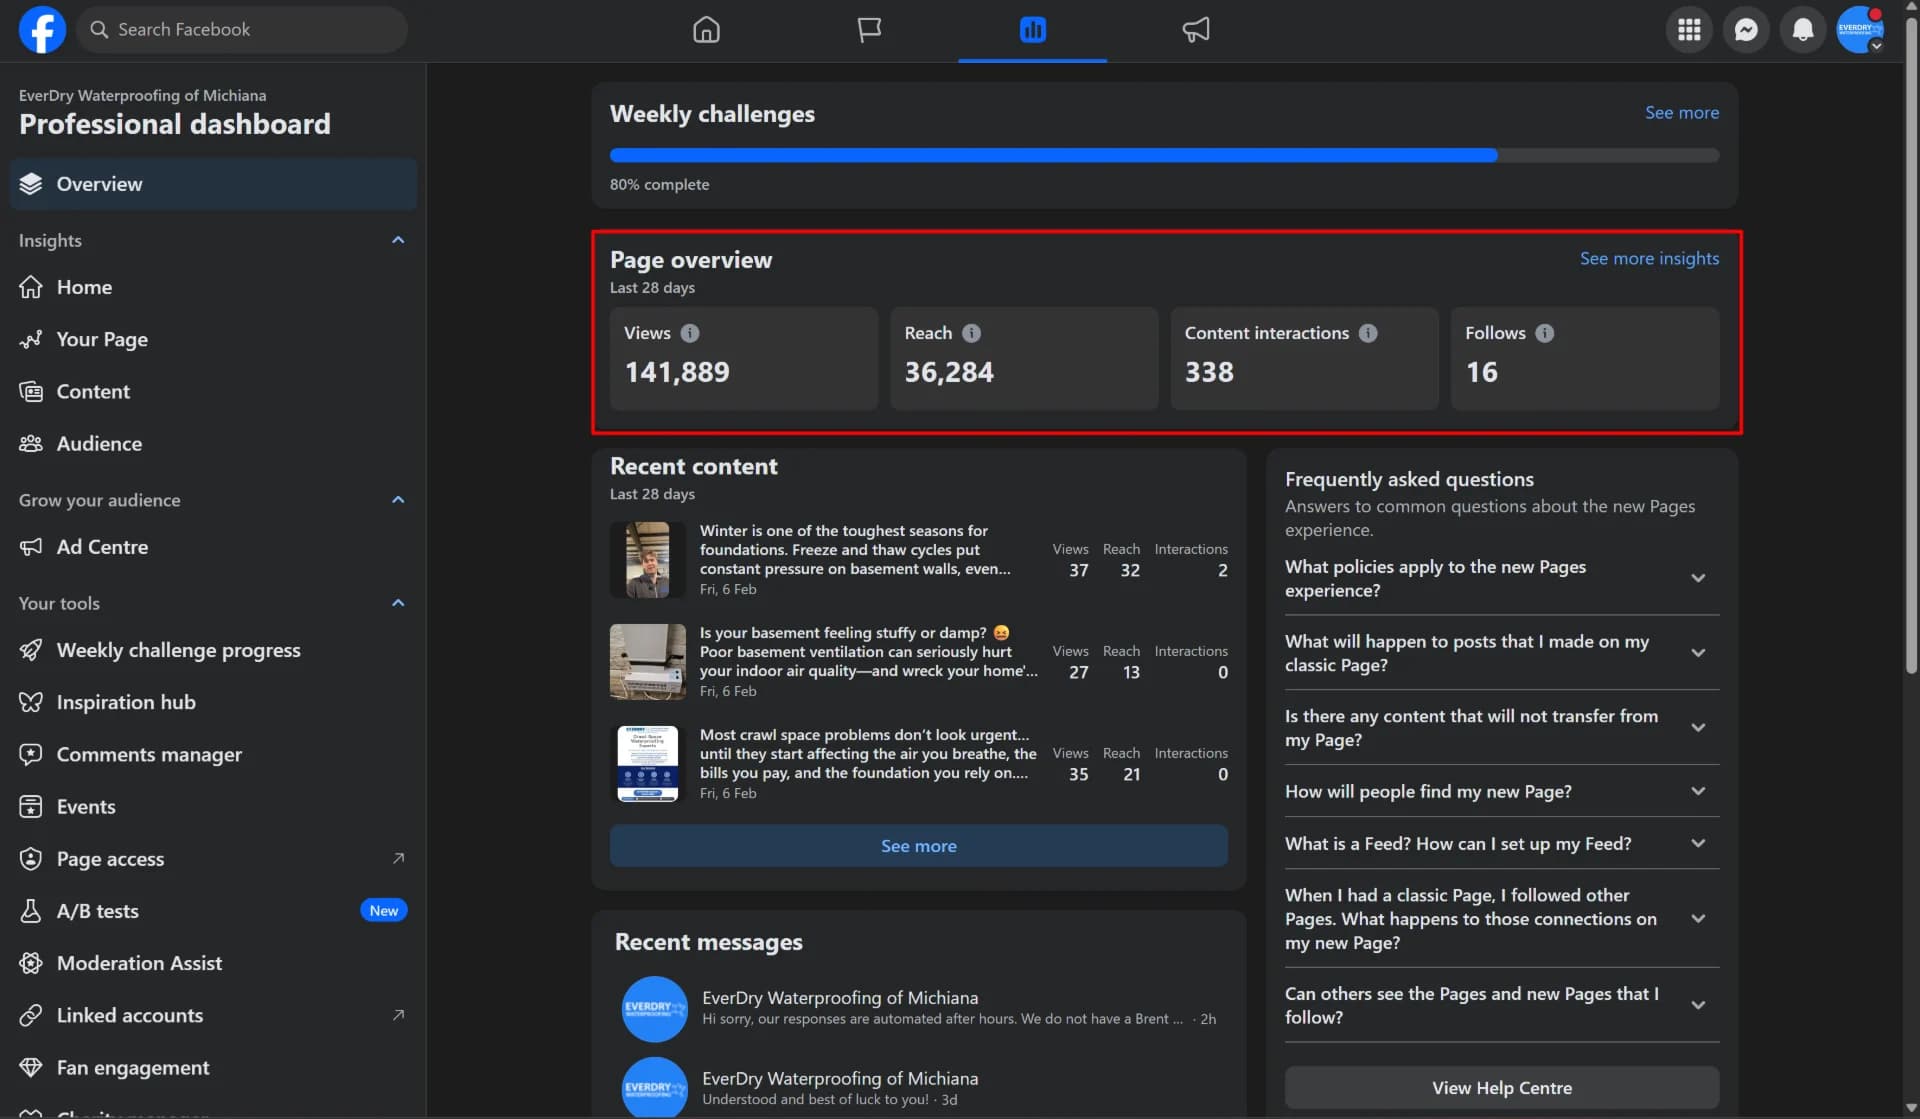Open Audience in sidebar
The height and width of the screenshot is (1119, 1920).
coord(213,443)
